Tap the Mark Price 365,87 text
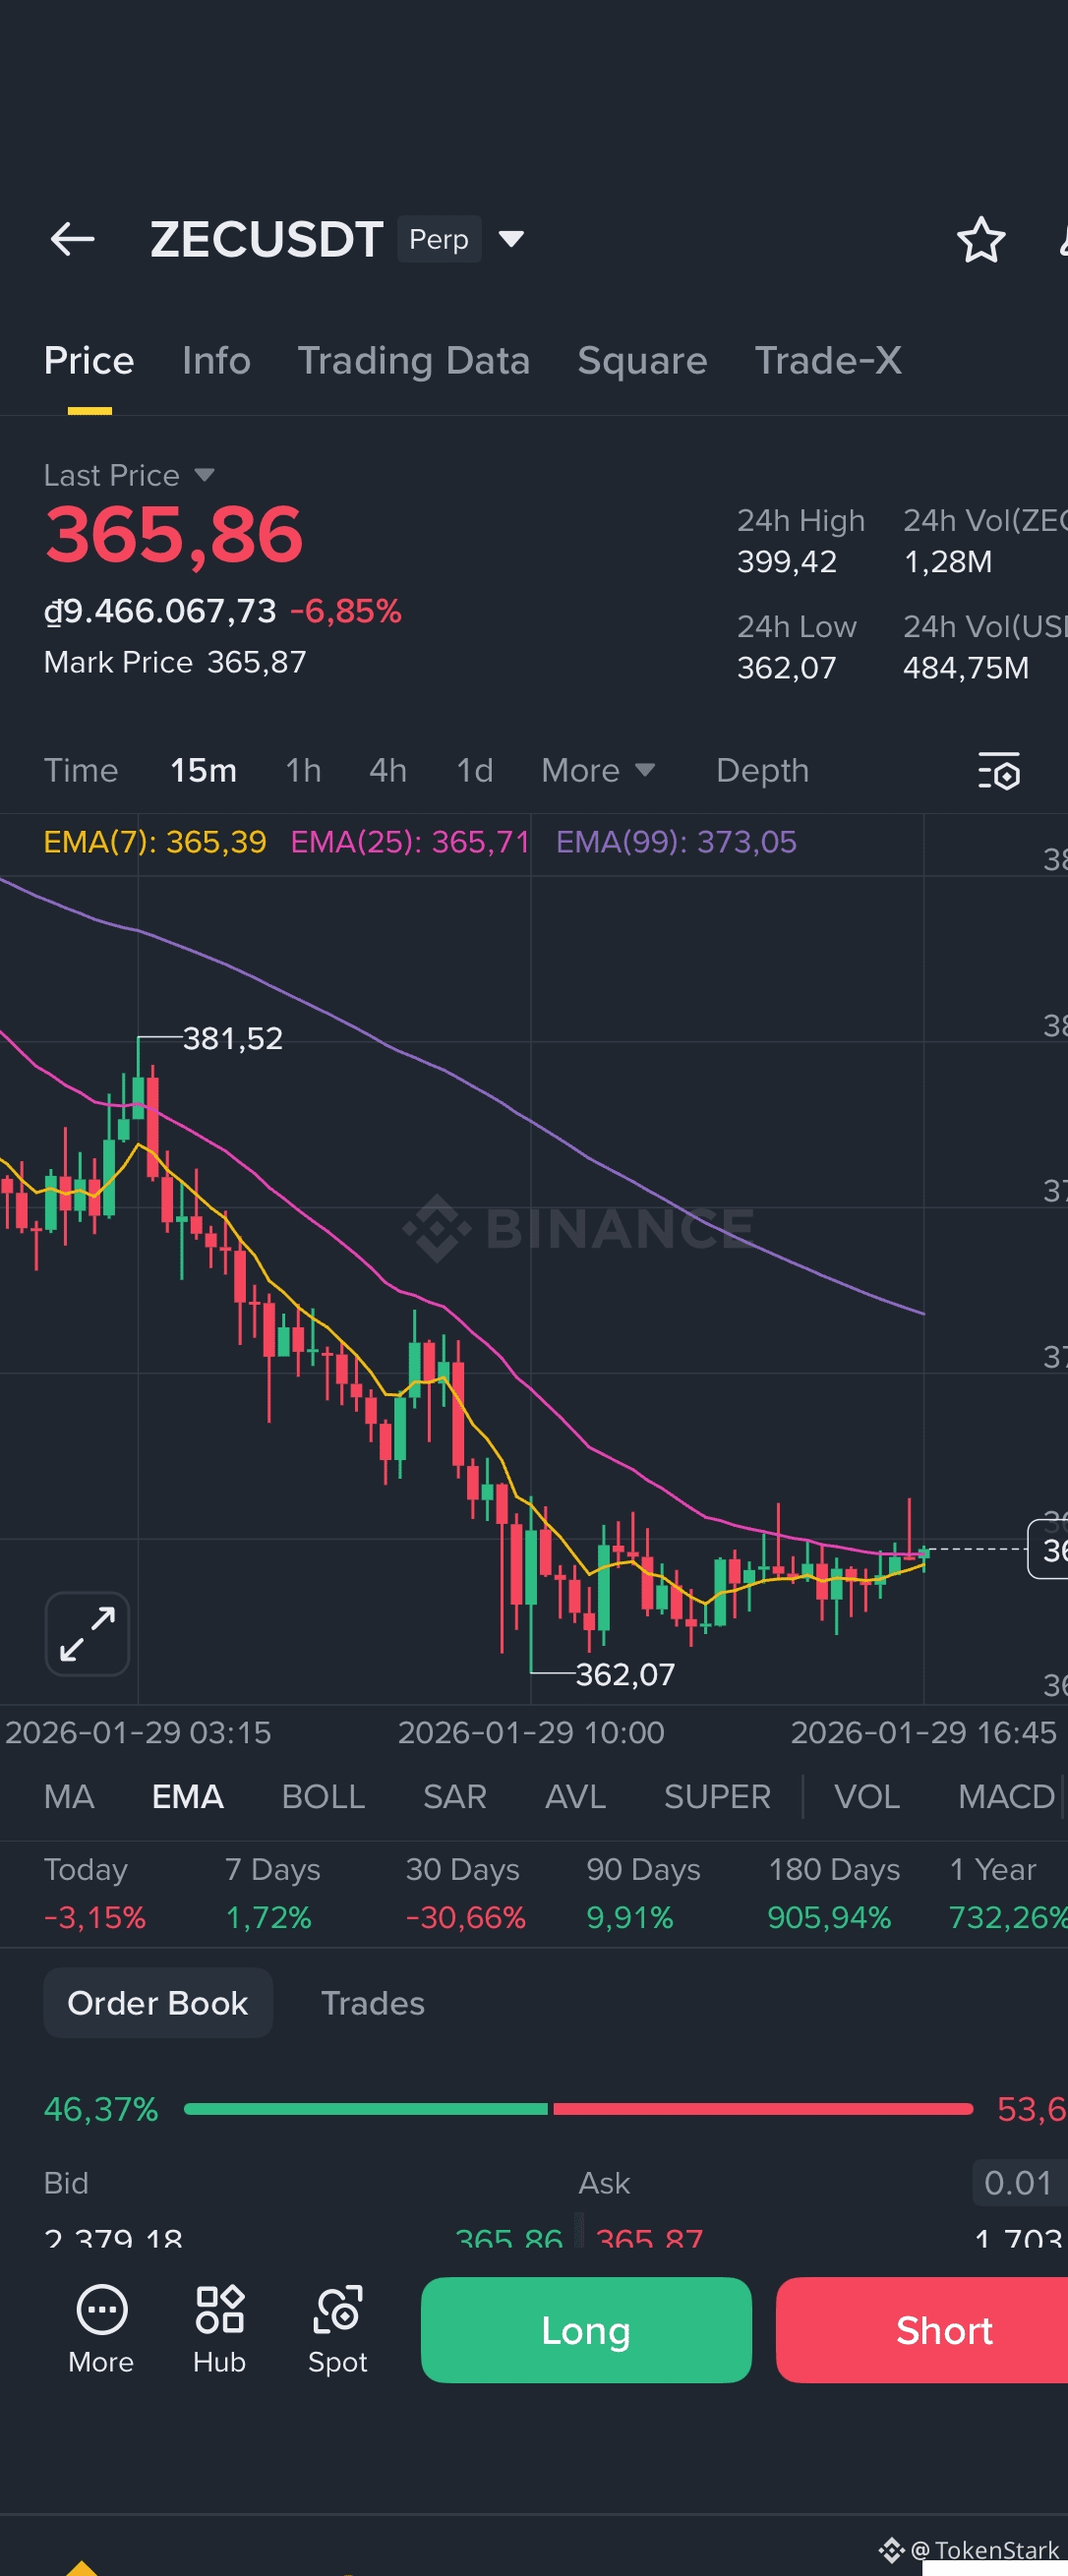Viewport: 1068px width, 2576px height. pos(175,661)
